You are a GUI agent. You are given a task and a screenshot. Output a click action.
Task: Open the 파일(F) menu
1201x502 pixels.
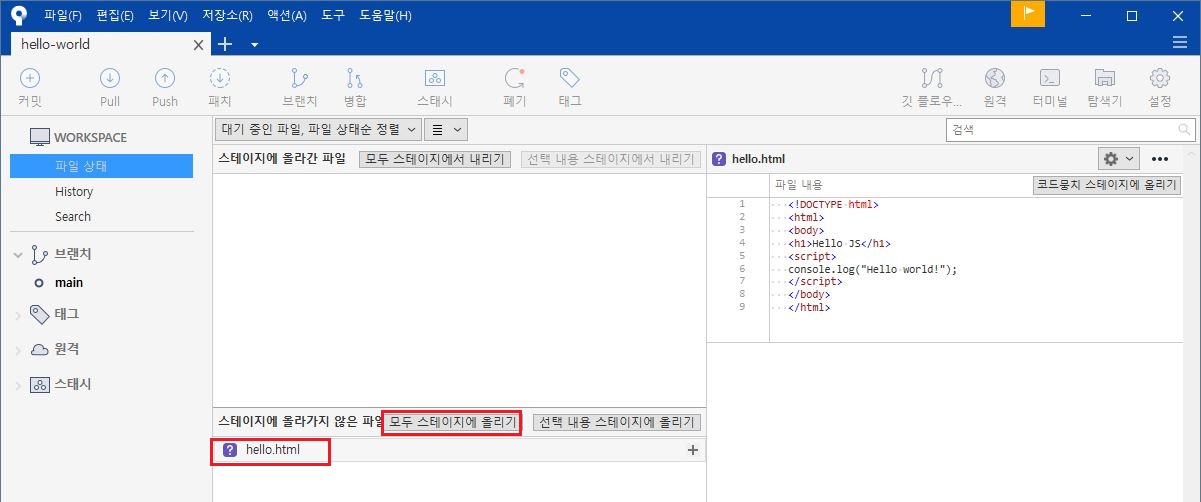(63, 16)
